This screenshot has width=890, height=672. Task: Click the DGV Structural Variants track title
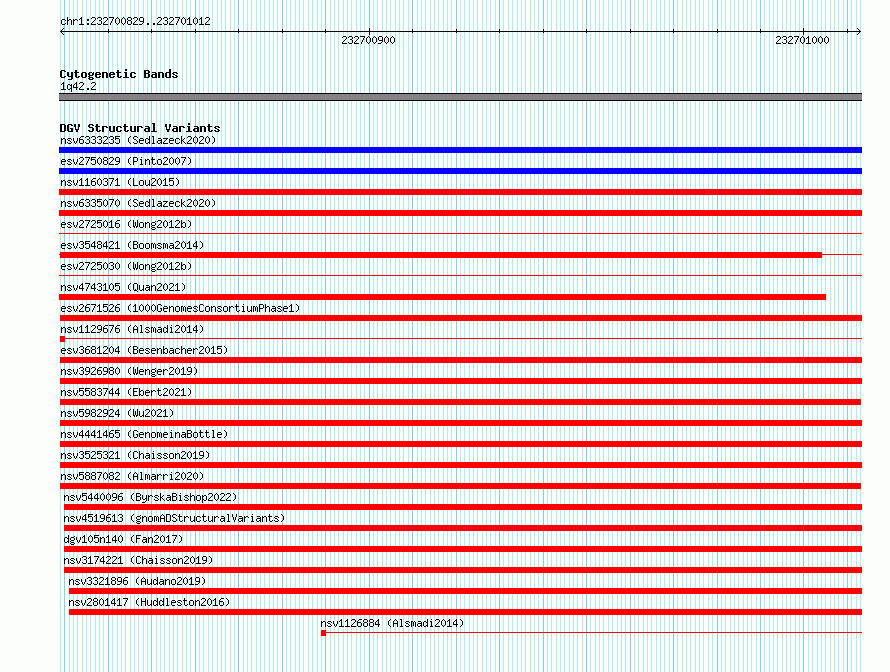[x=140, y=128]
